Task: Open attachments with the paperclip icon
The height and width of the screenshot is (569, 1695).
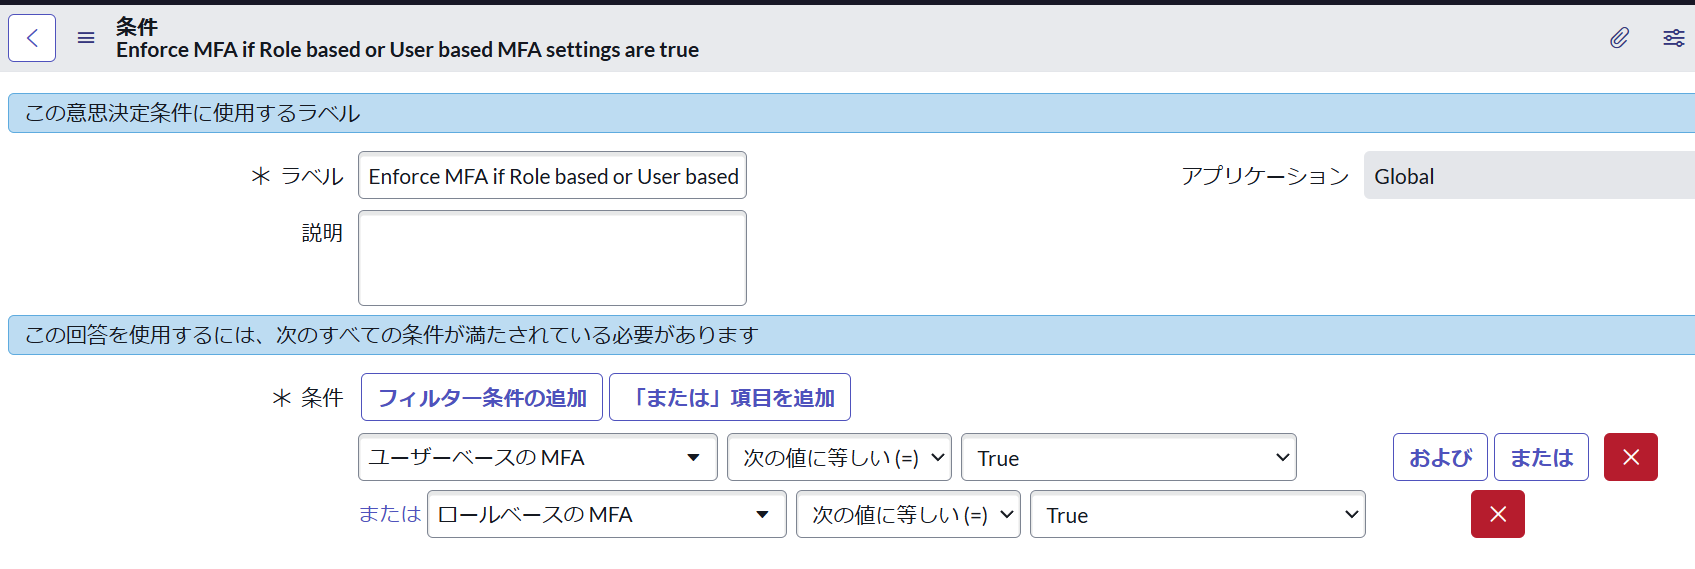Action: pos(1620,38)
